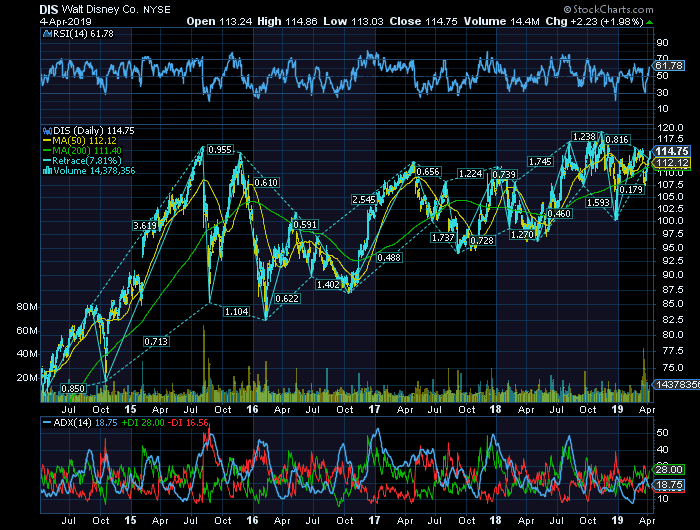This screenshot has width=700, height=530.
Task: Click the 0.816 retracement label
Action: pyautogui.click(x=617, y=139)
